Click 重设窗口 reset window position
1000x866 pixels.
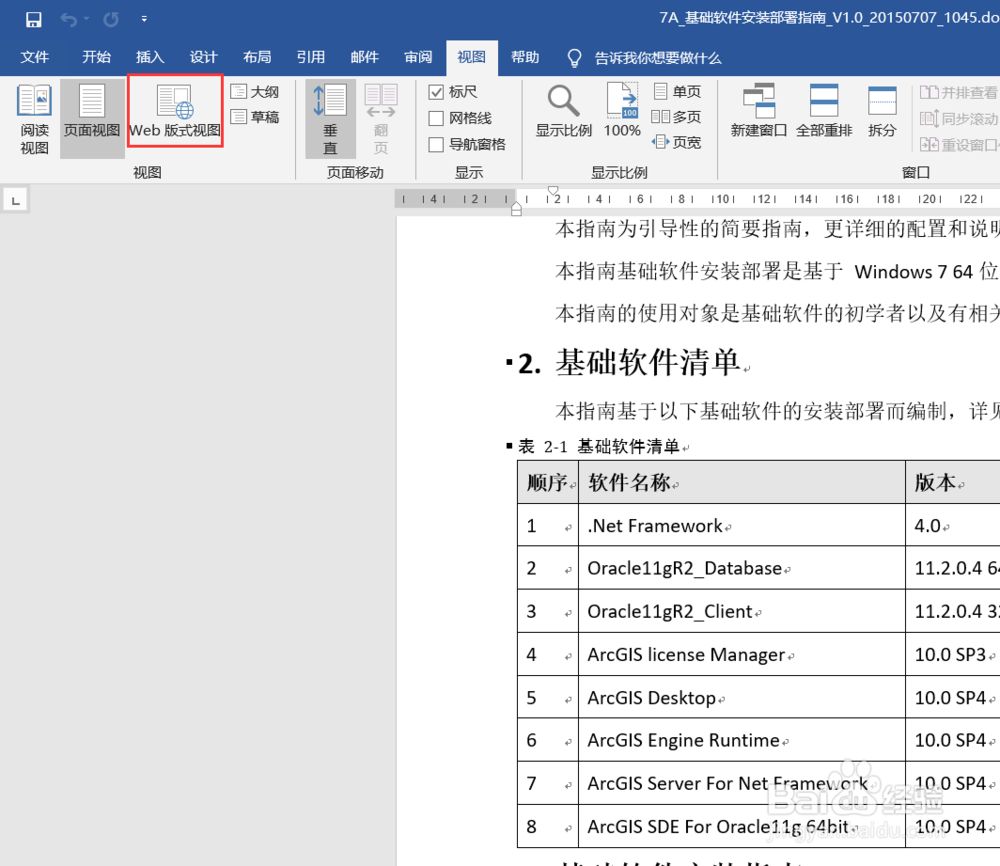click(x=959, y=145)
